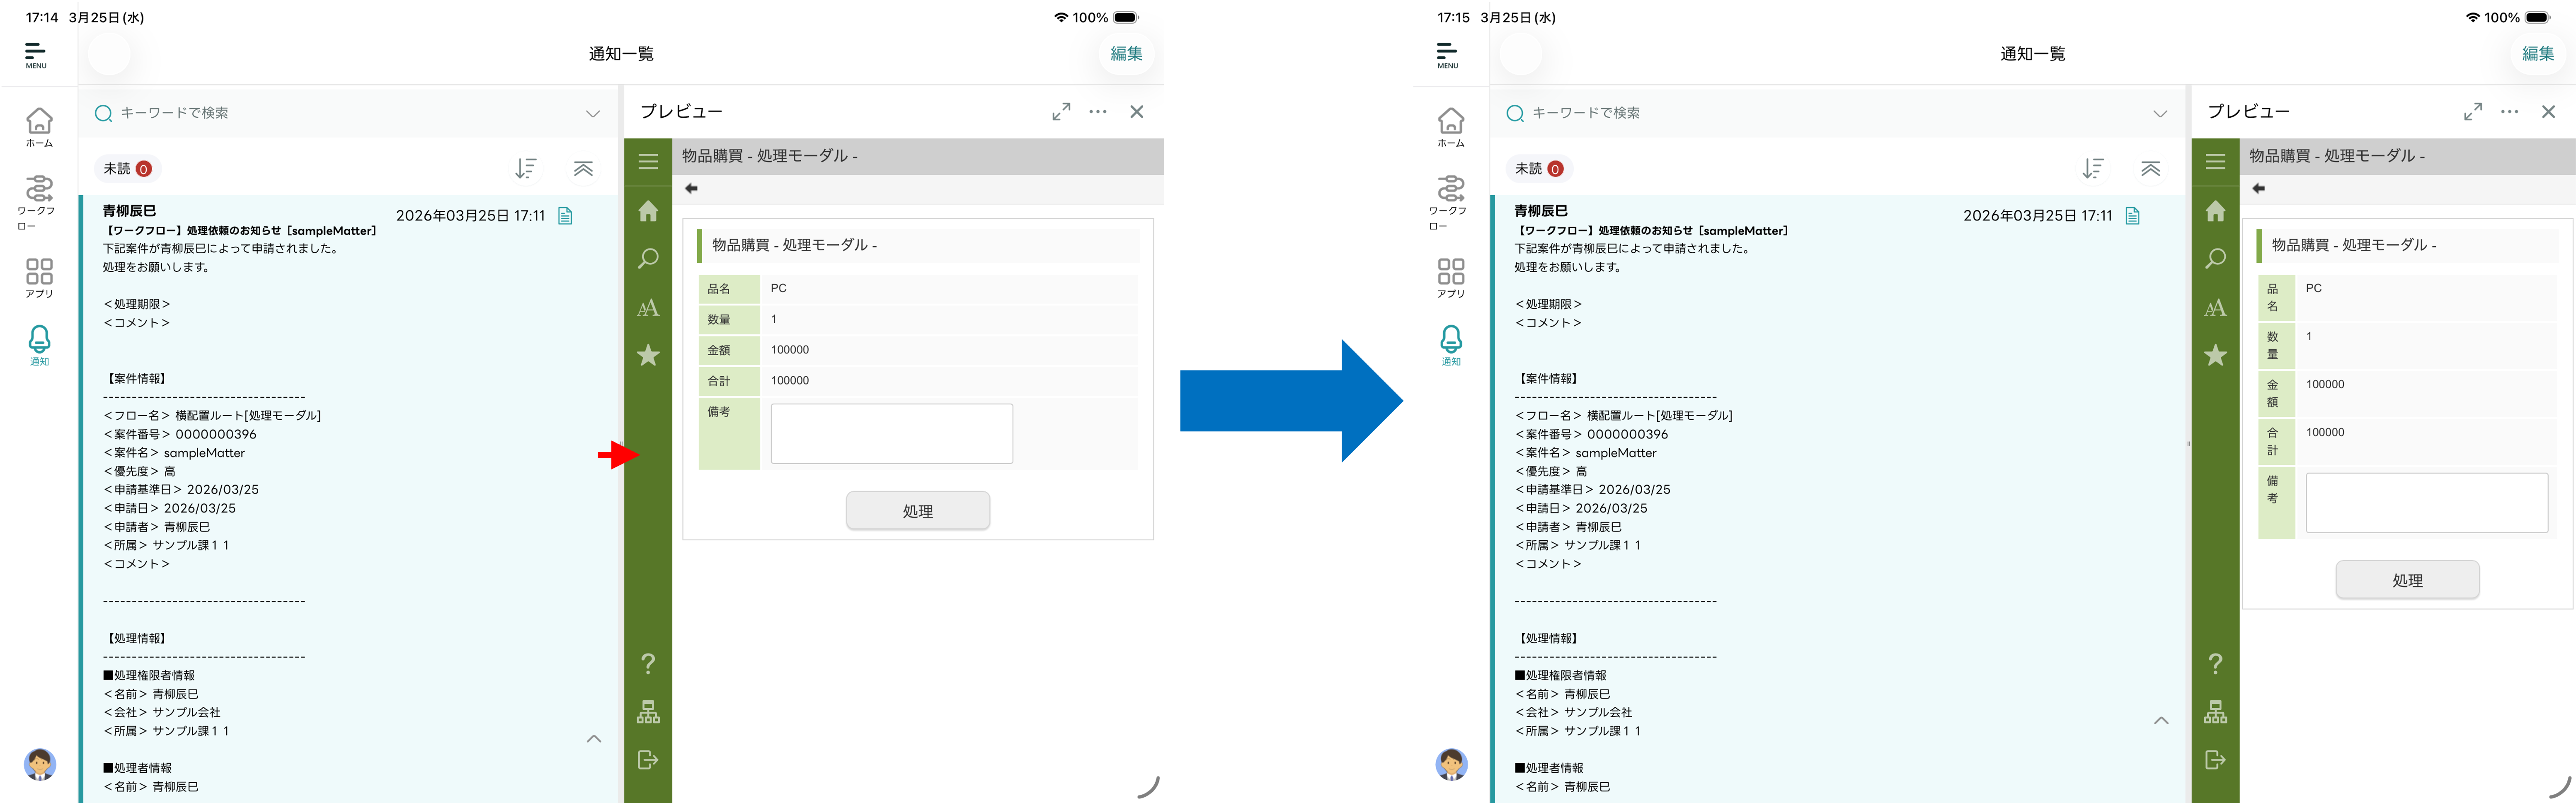Screen dimensions: 2576x803
Task: Tap 編集 button in the 17:14 screenshot
Action: (x=1126, y=54)
